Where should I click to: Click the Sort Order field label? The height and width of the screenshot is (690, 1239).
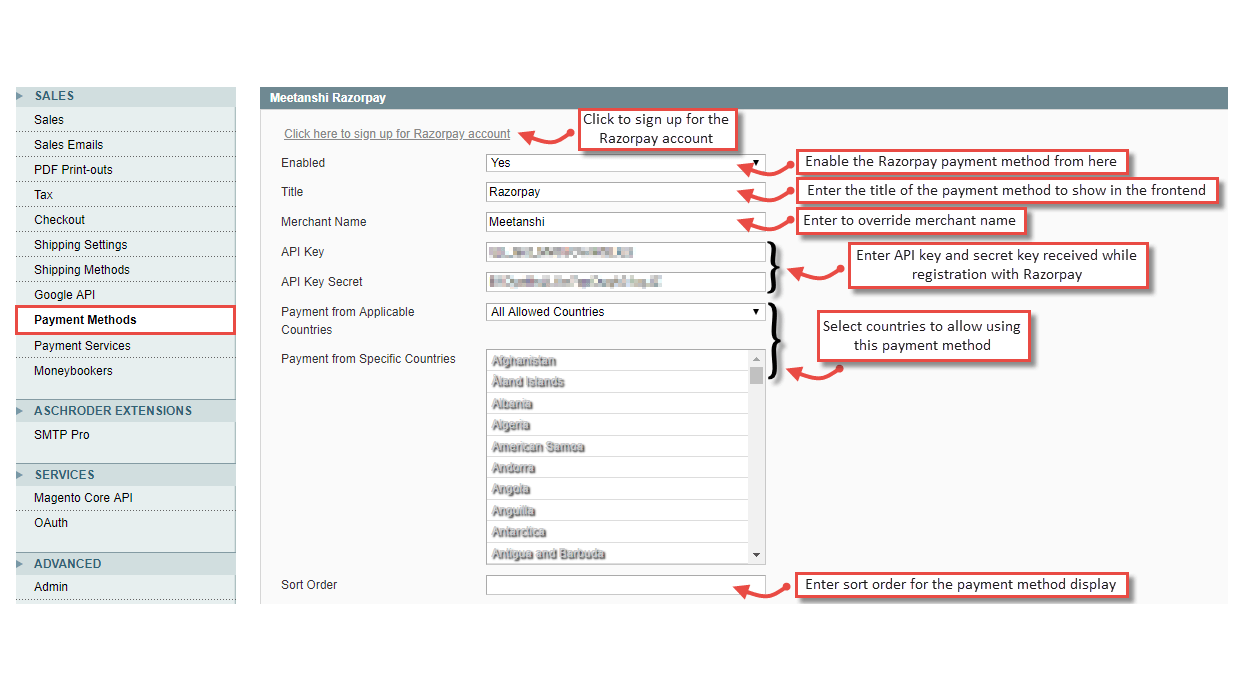click(x=309, y=585)
